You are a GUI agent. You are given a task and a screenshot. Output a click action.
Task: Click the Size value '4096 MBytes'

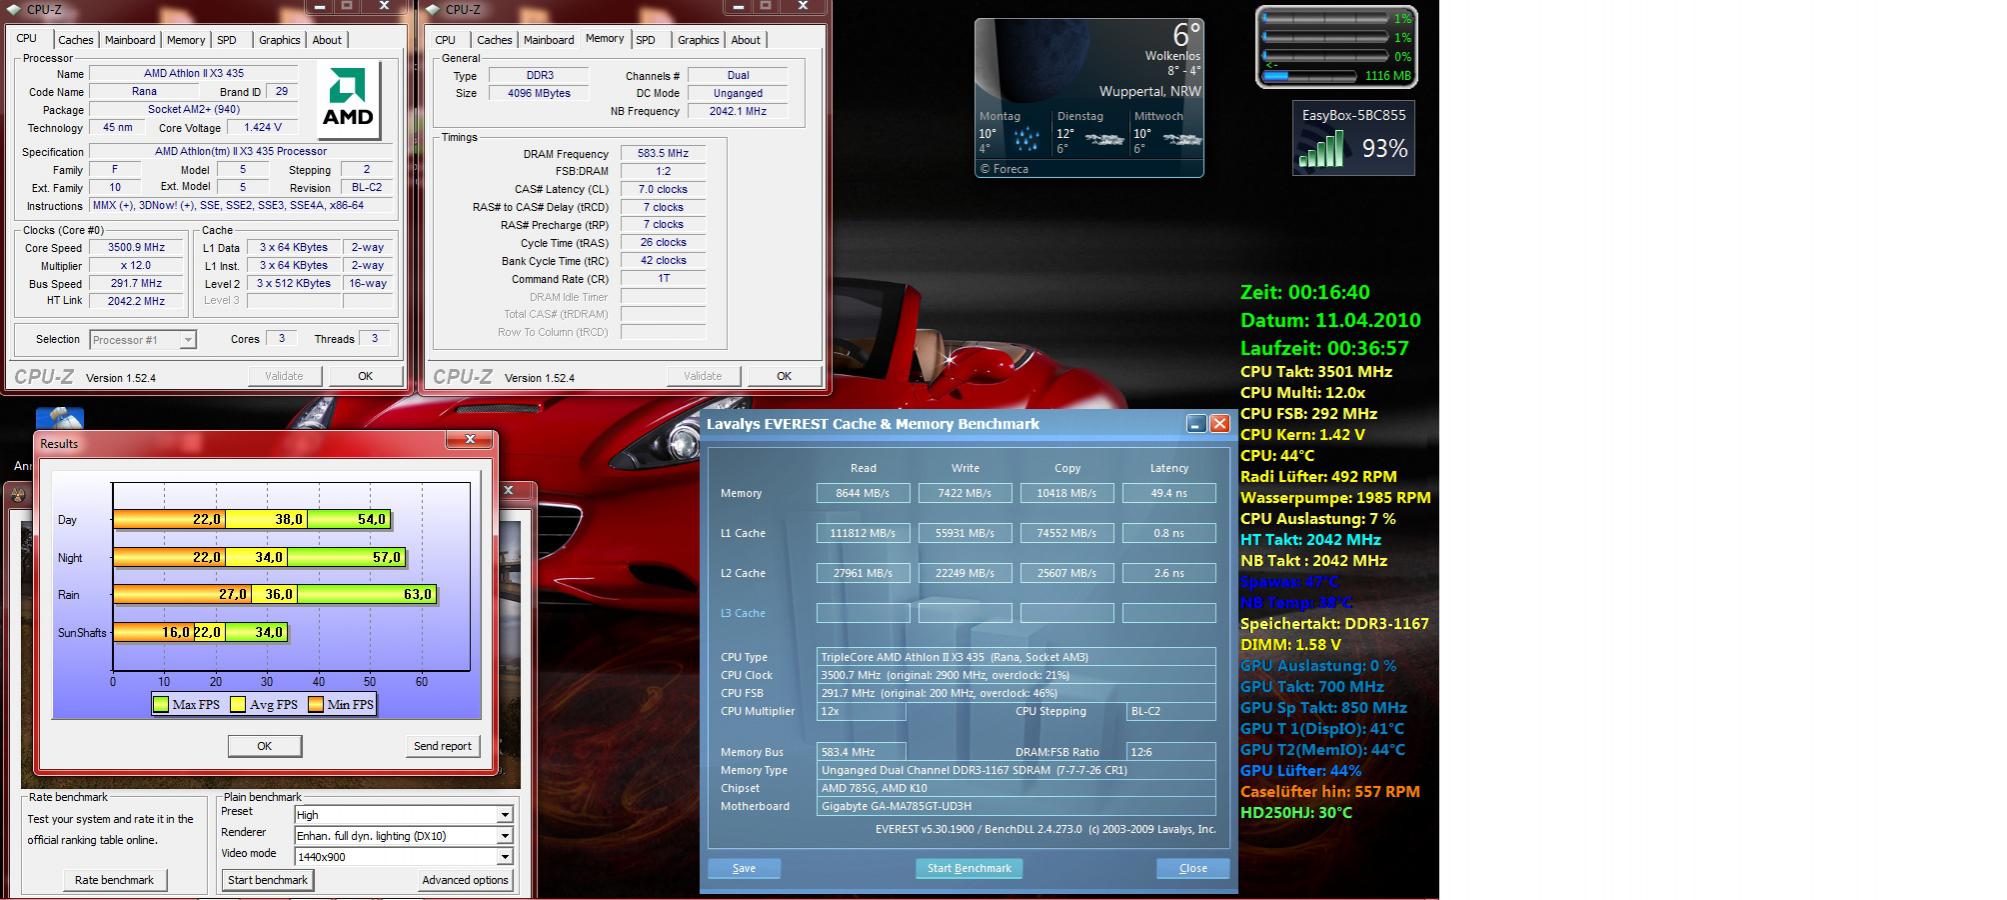pyautogui.click(x=540, y=93)
